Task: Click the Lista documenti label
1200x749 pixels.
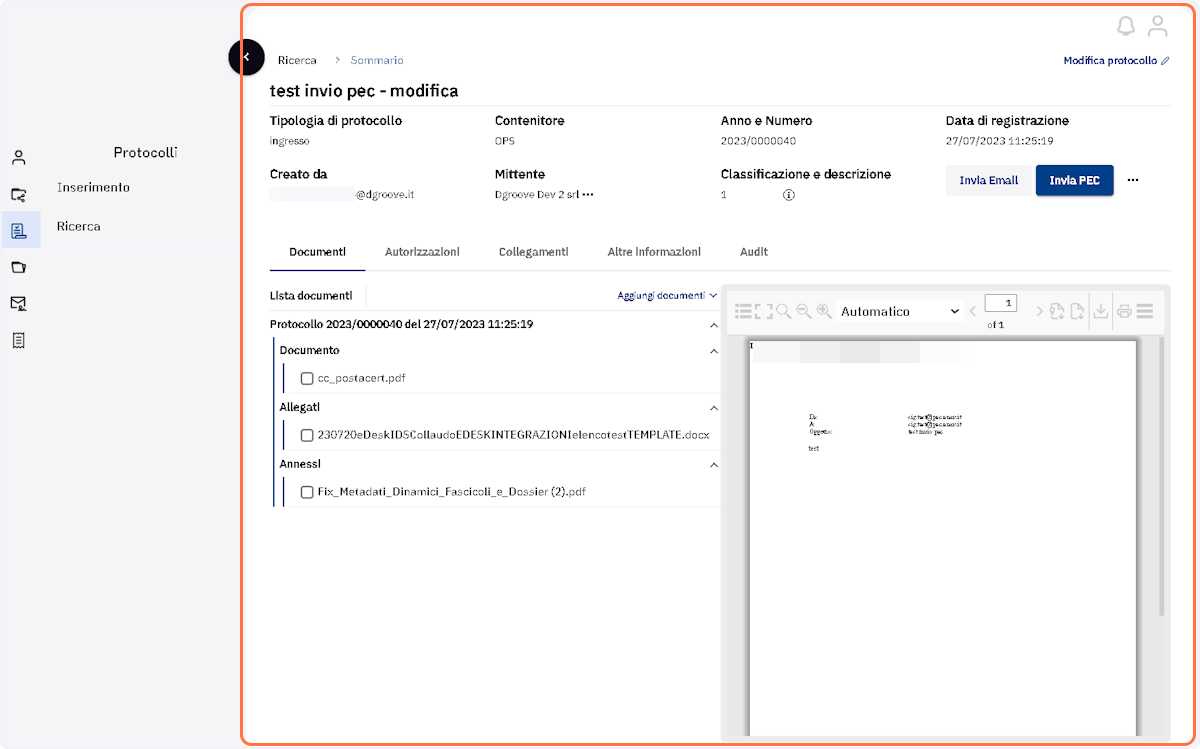Action: (x=311, y=296)
